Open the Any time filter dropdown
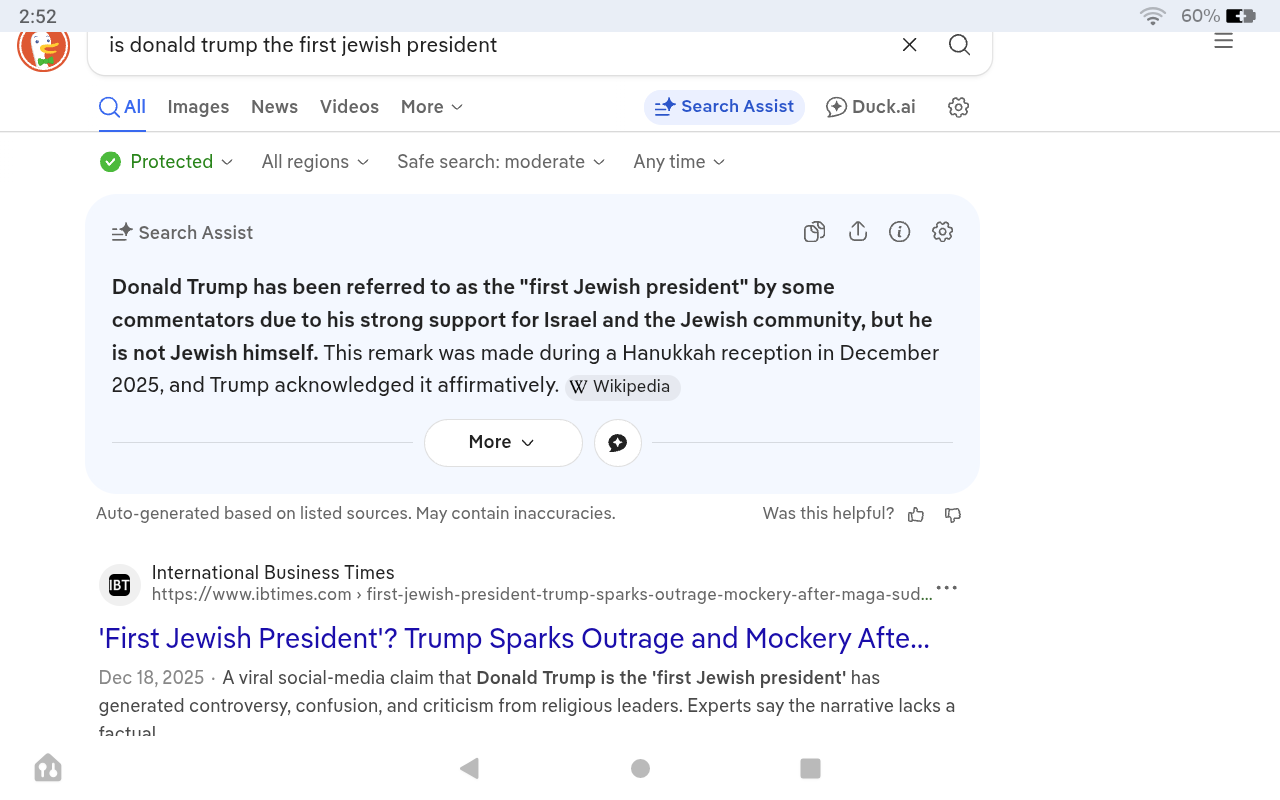The width and height of the screenshot is (1280, 800). (678, 161)
